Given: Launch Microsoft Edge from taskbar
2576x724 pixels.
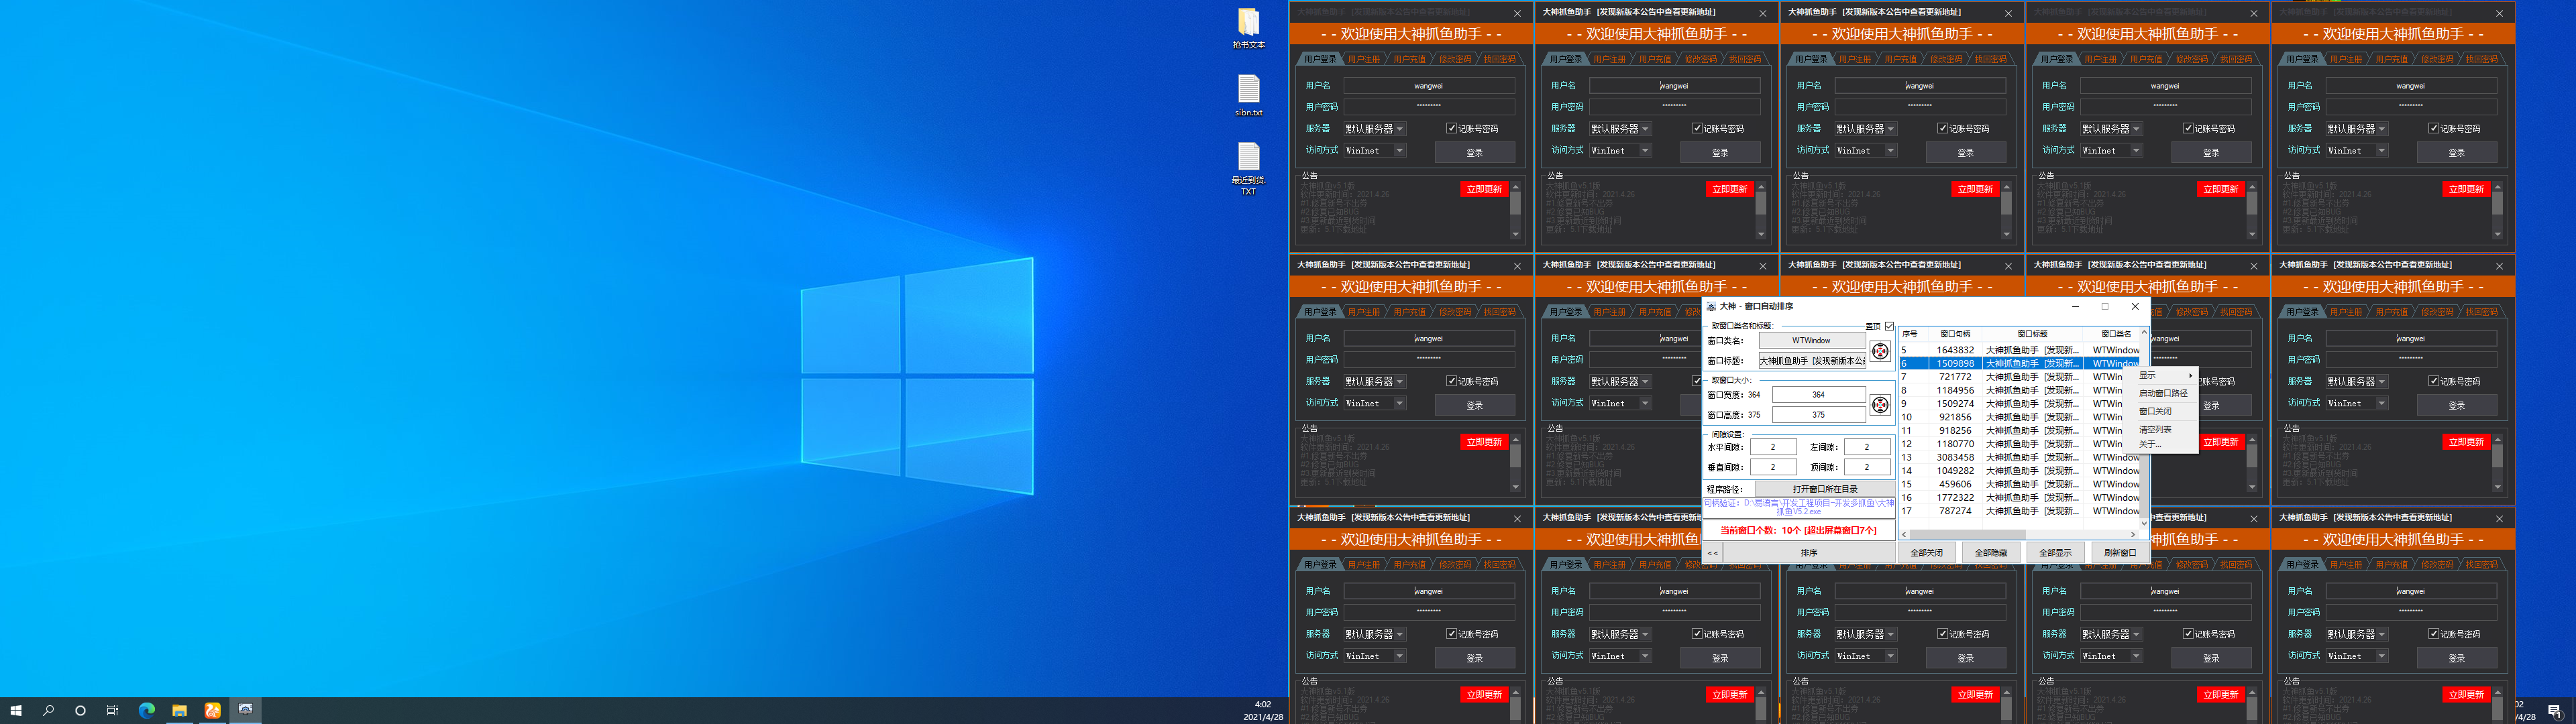Looking at the screenshot, I should pyautogui.click(x=147, y=710).
